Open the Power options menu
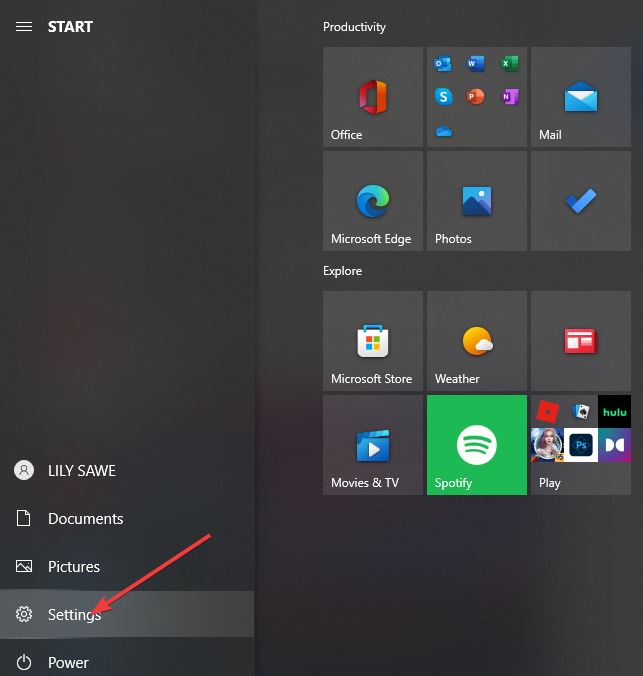Image resolution: width=643 pixels, height=676 pixels. click(127, 662)
